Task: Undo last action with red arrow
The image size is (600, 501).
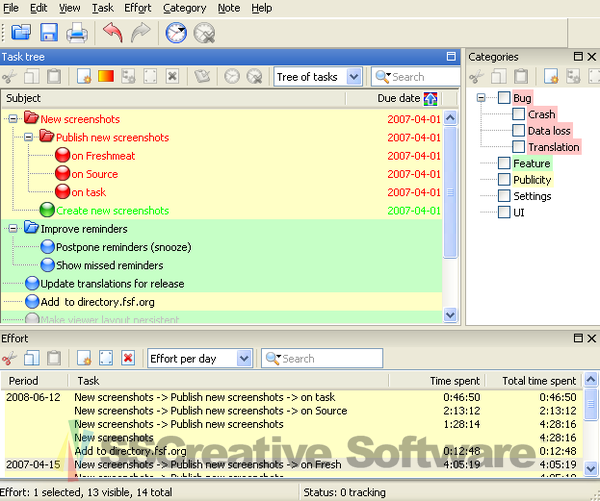Action: click(113, 33)
